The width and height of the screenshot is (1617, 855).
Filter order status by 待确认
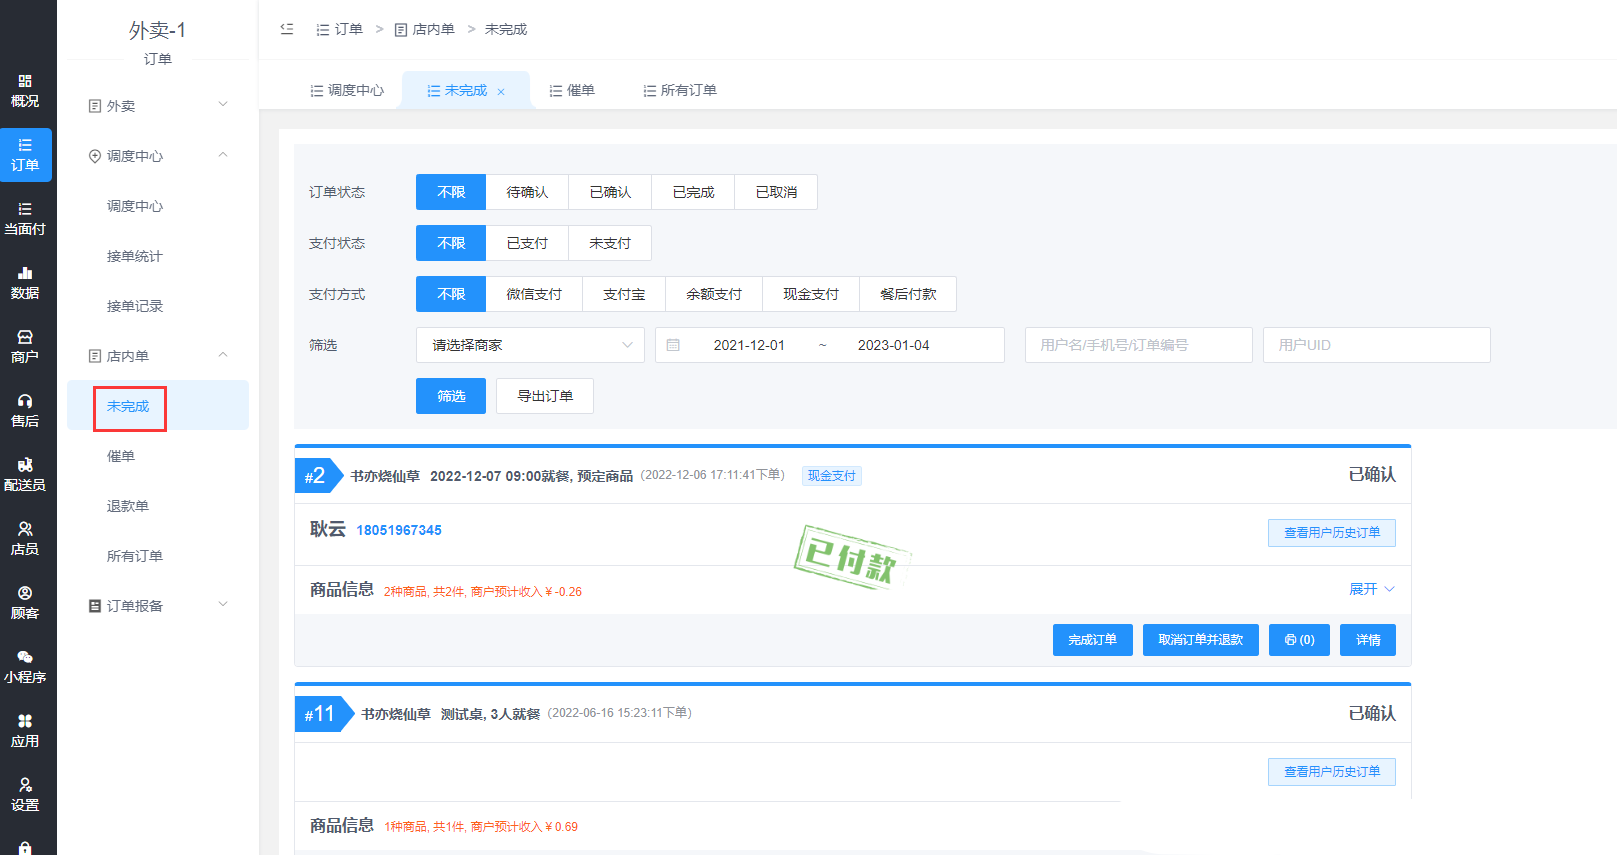click(527, 192)
